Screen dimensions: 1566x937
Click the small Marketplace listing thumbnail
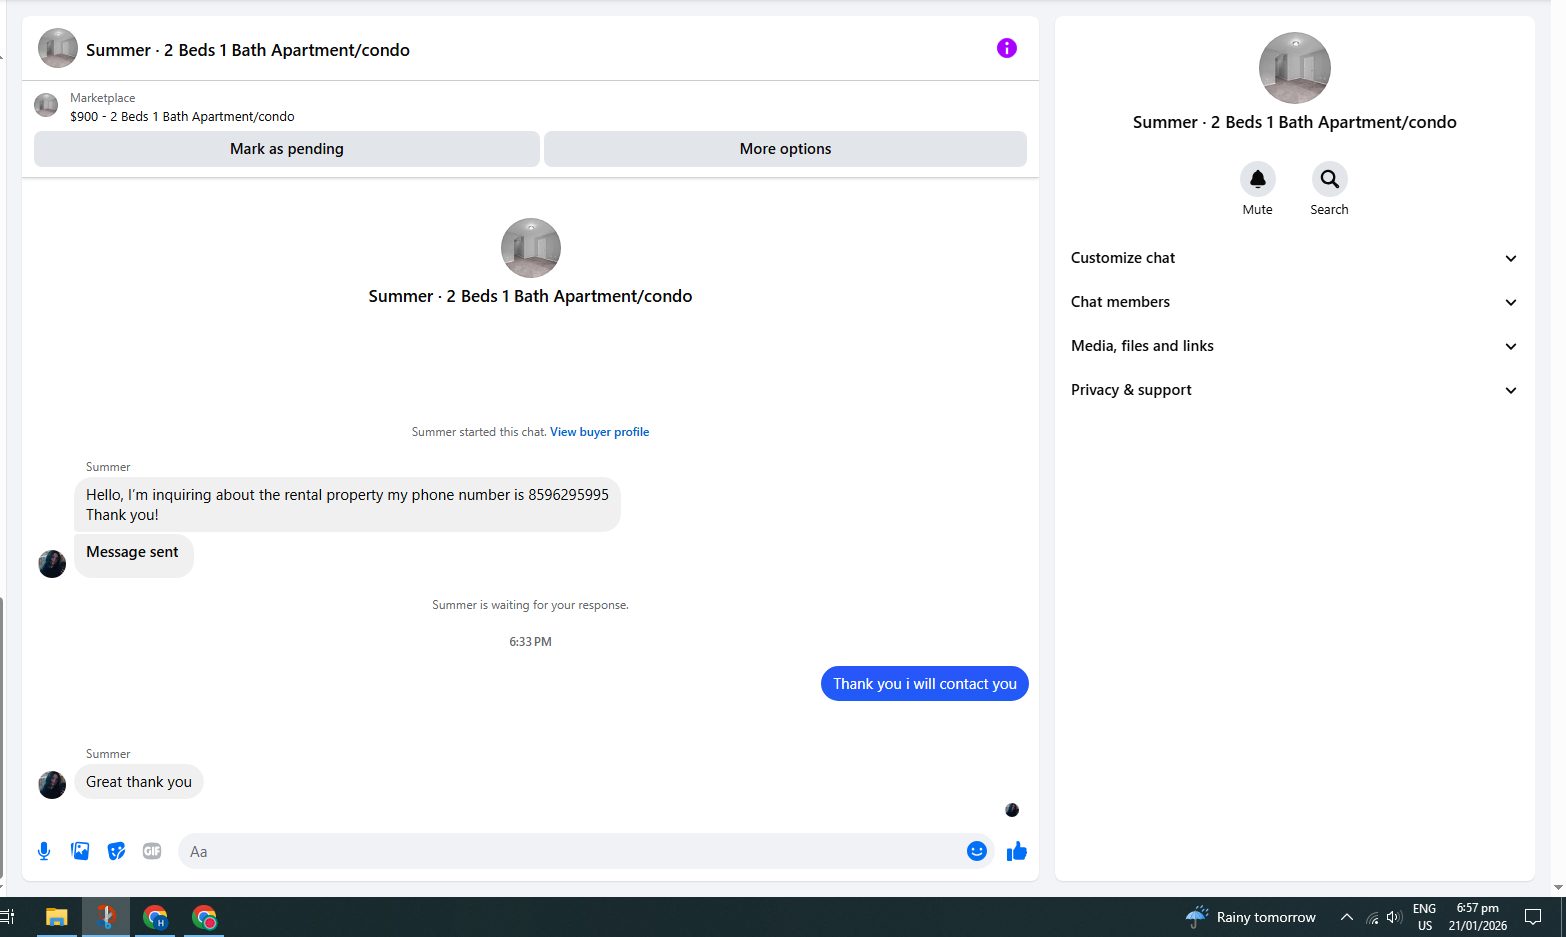[46, 105]
